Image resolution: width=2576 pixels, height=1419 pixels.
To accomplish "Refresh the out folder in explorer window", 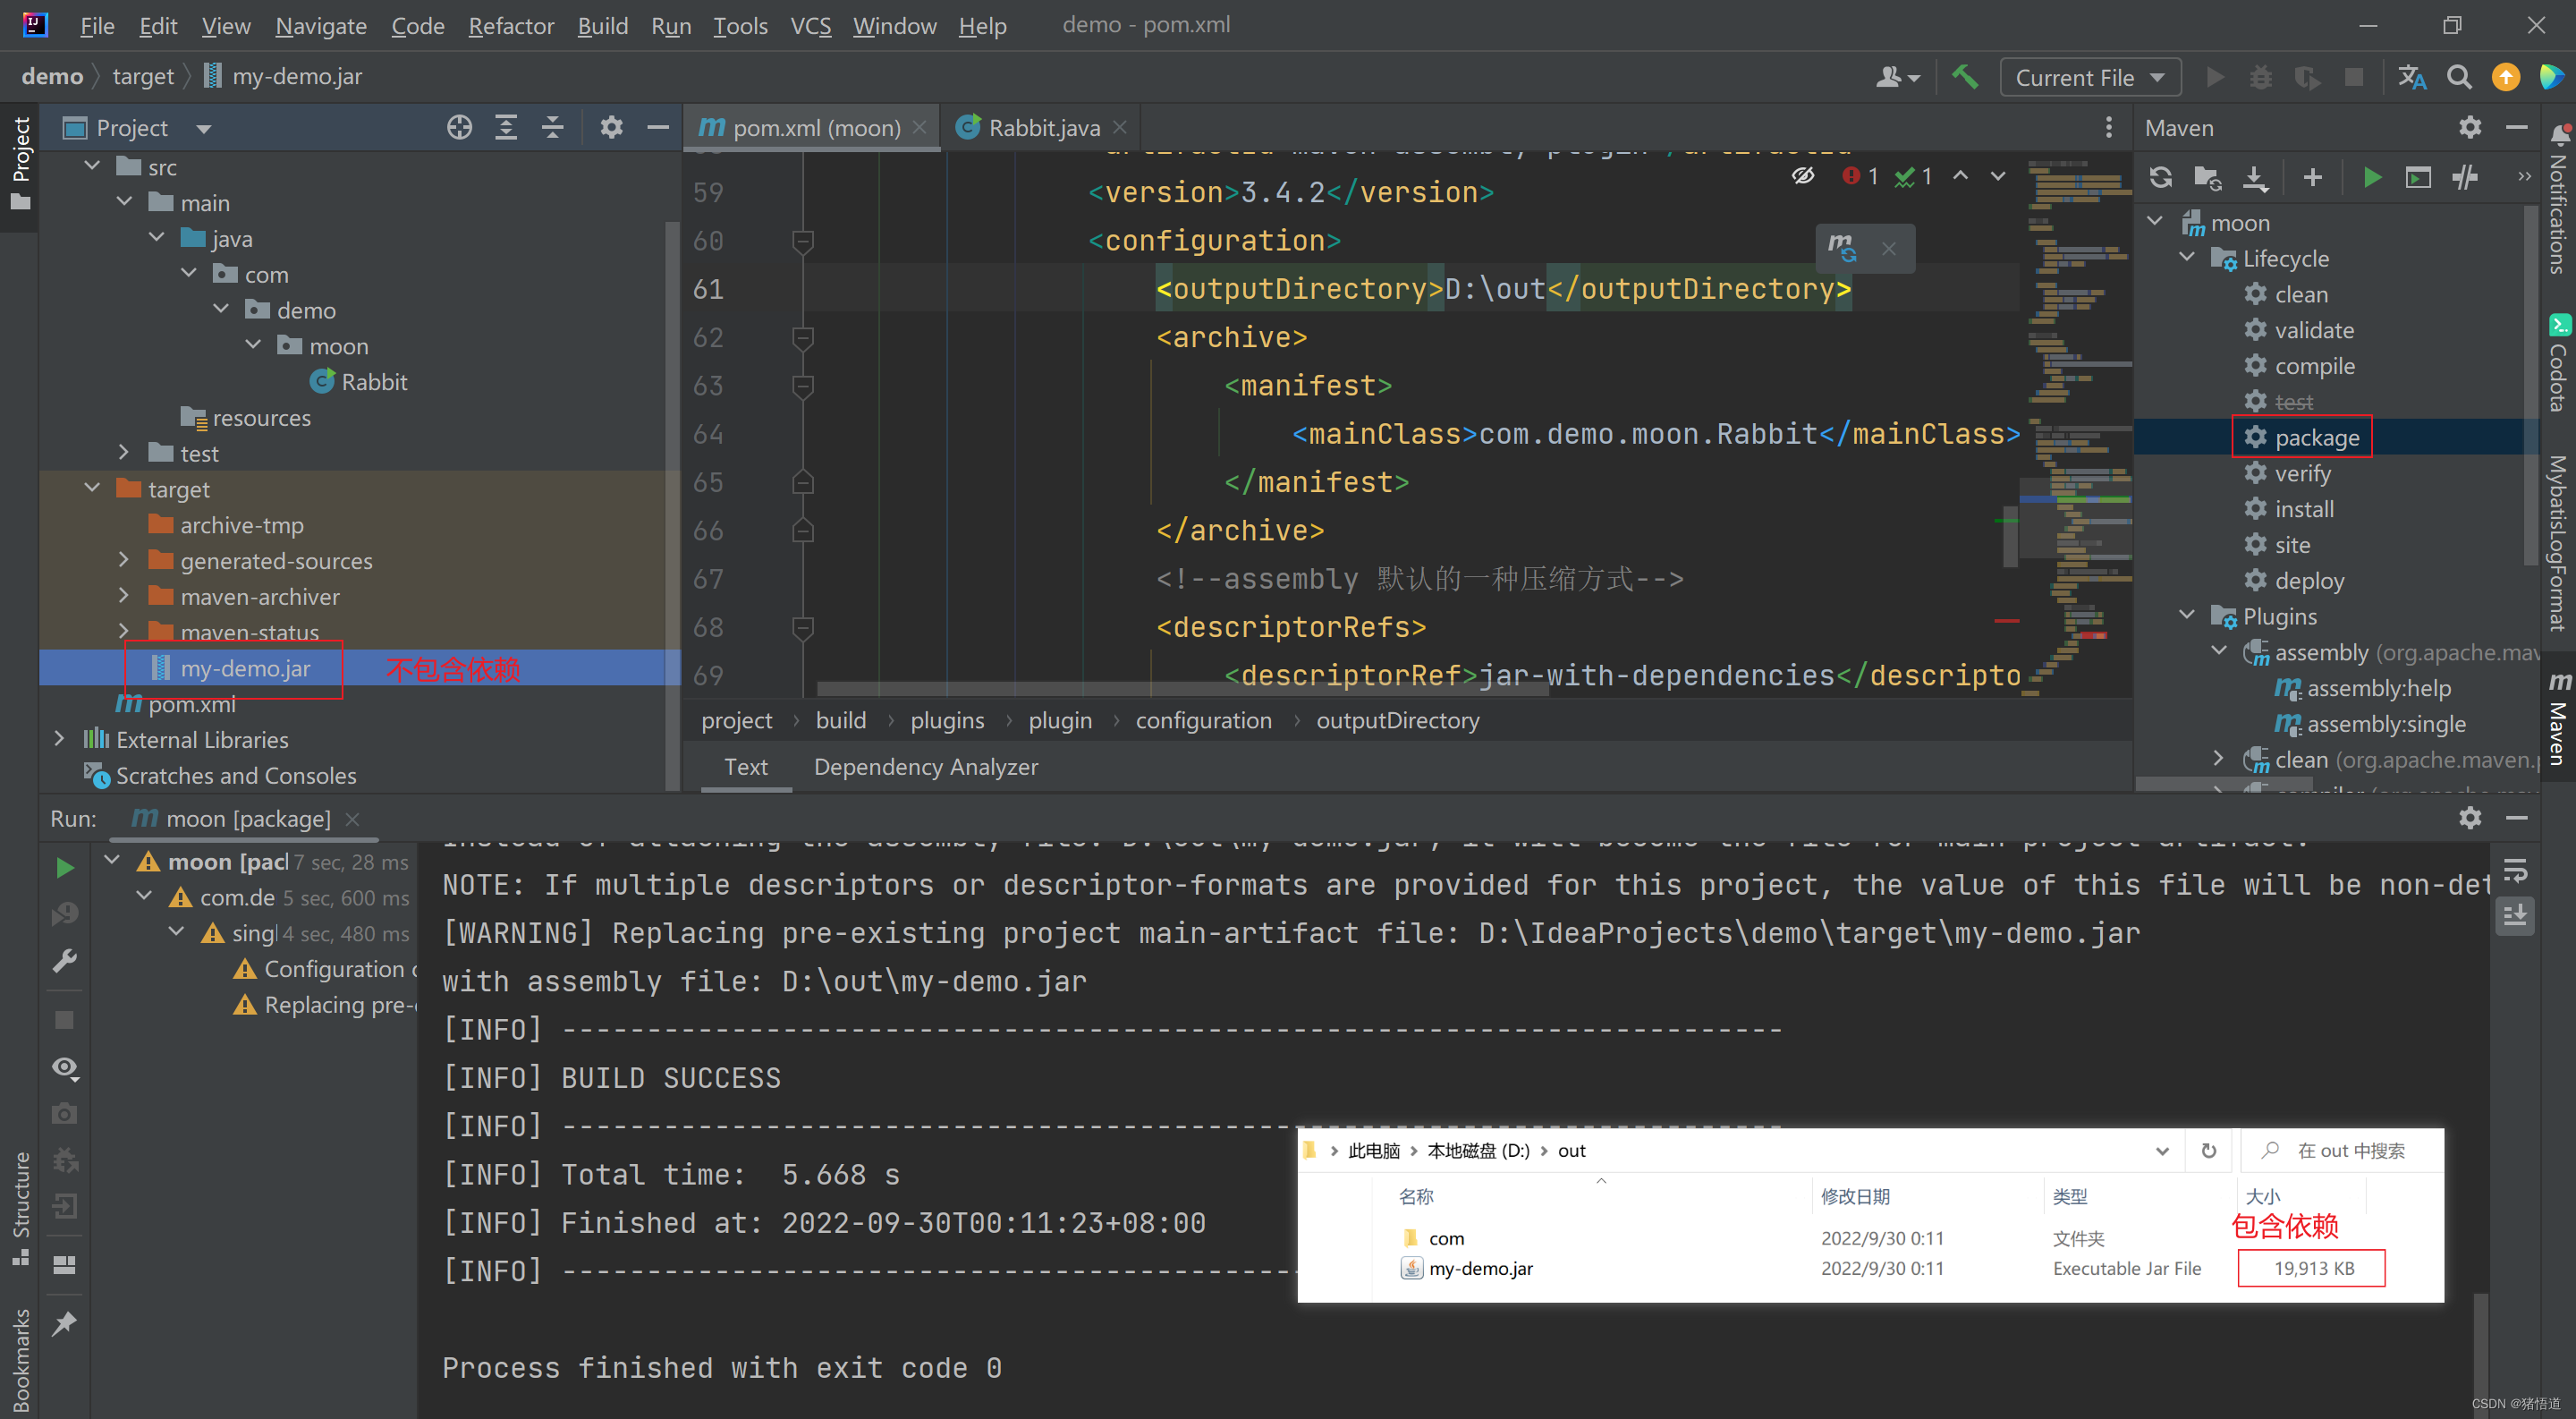I will point(2208,1150).
